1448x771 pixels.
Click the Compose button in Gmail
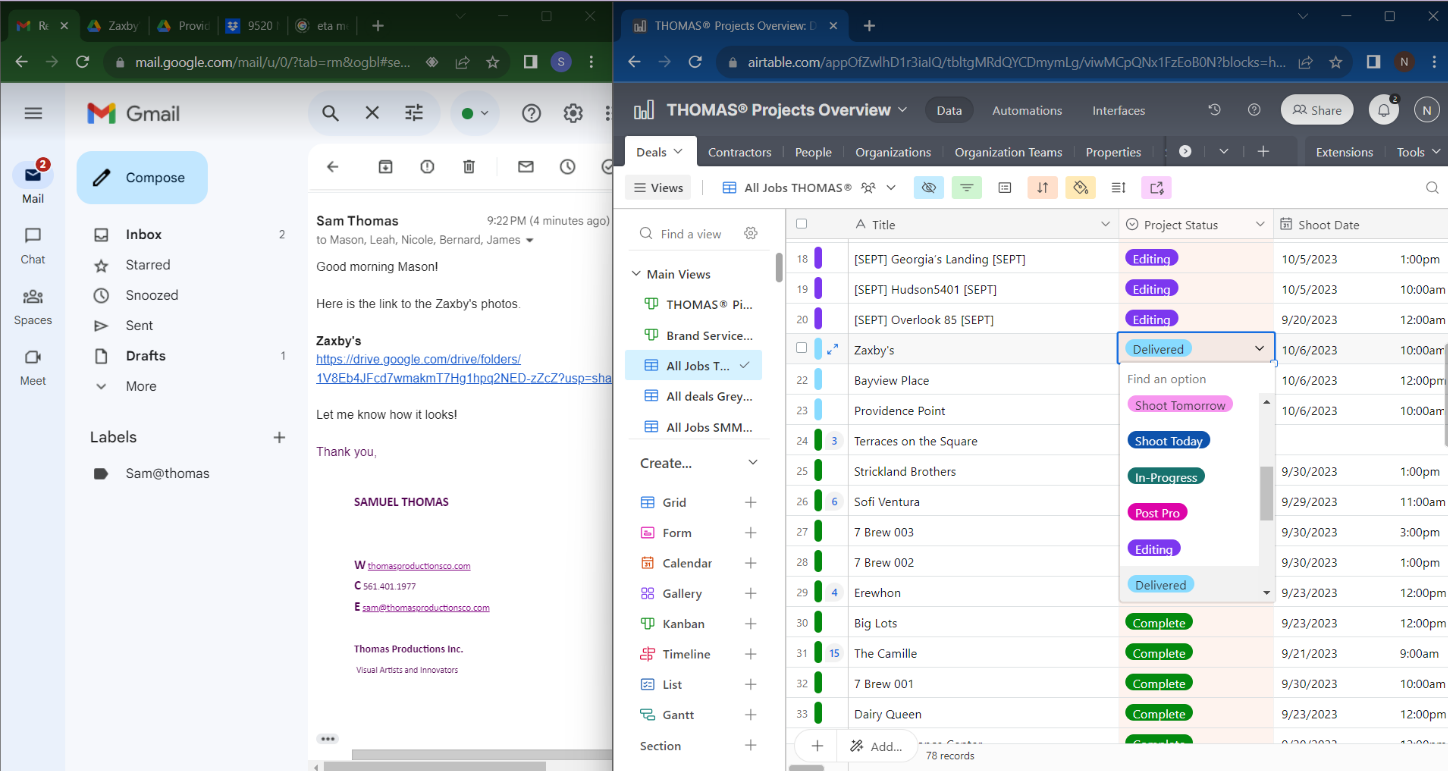(x=141, y=178)
